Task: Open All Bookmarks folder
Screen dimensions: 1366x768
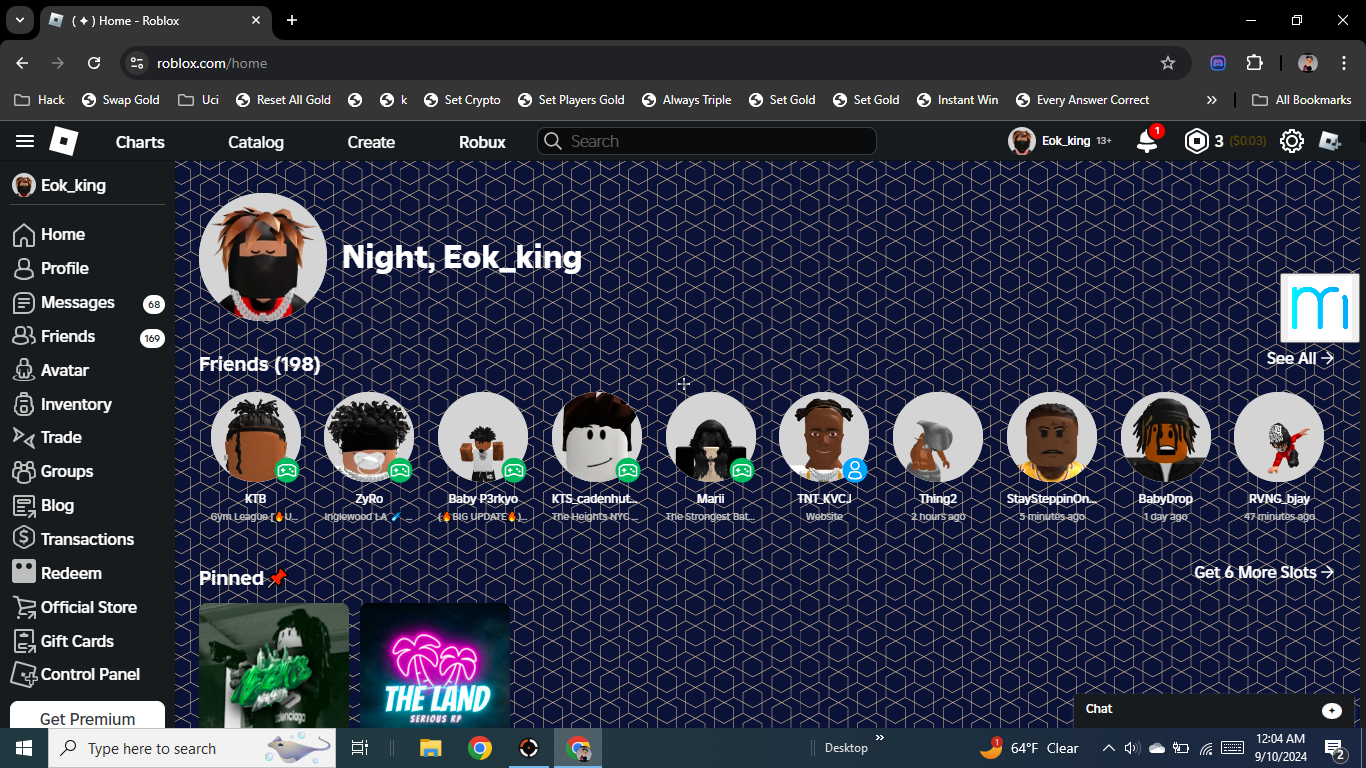Action: [x=1304, y=100]
